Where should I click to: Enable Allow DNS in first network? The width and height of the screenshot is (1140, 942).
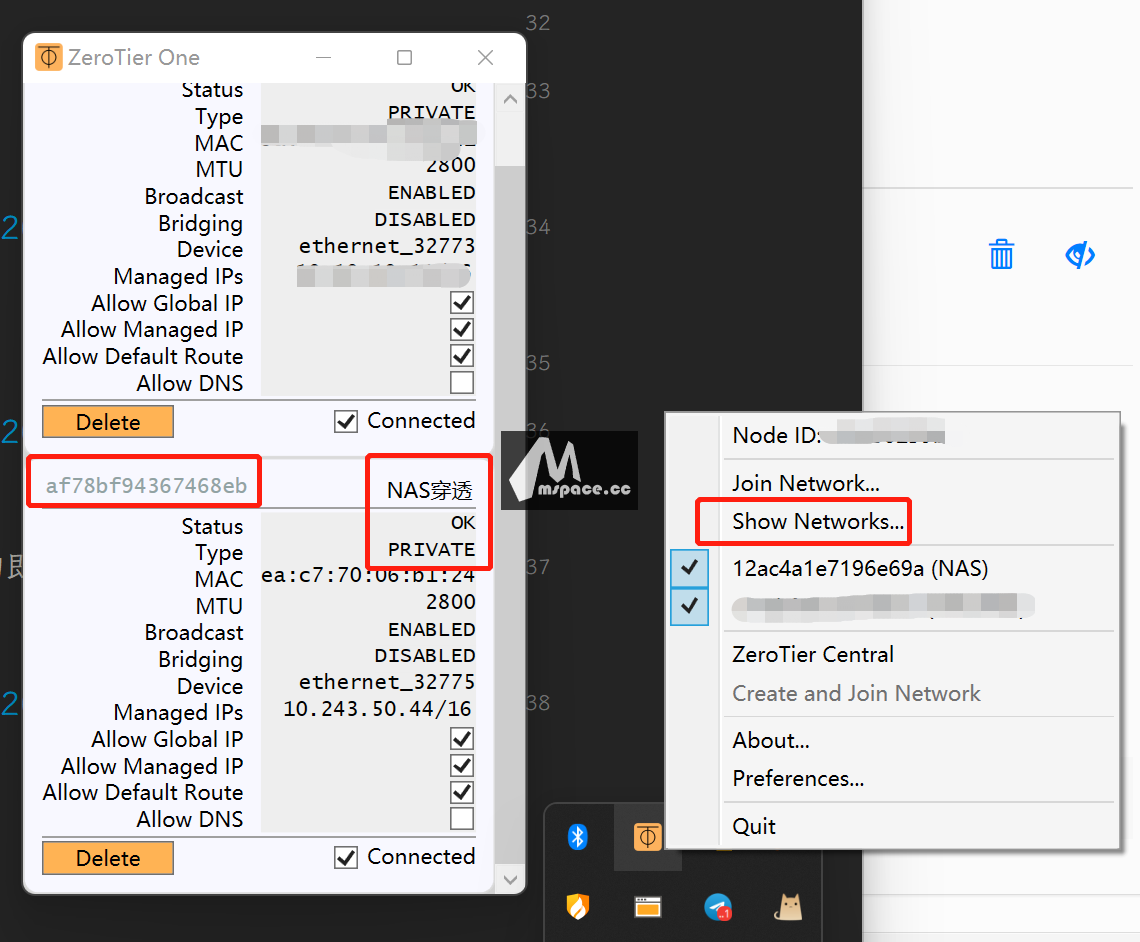[462, 382]
